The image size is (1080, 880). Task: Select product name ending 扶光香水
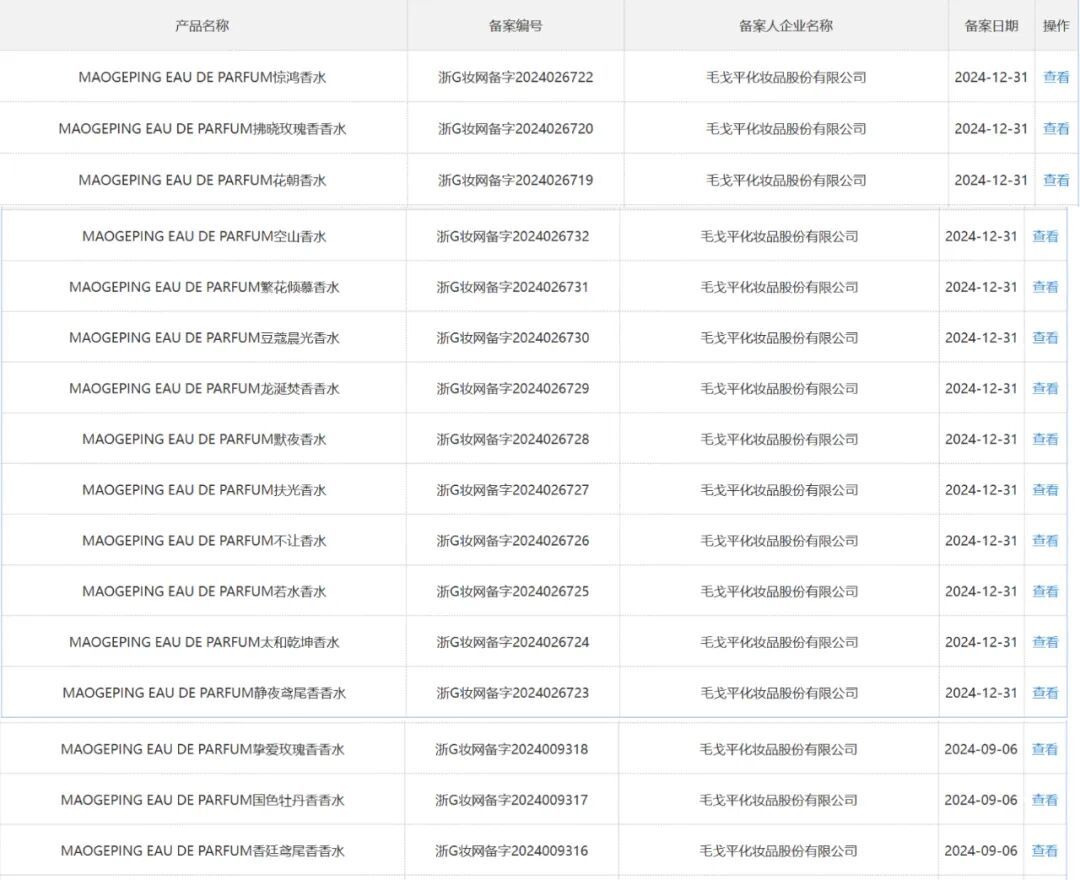click(204, 490)
